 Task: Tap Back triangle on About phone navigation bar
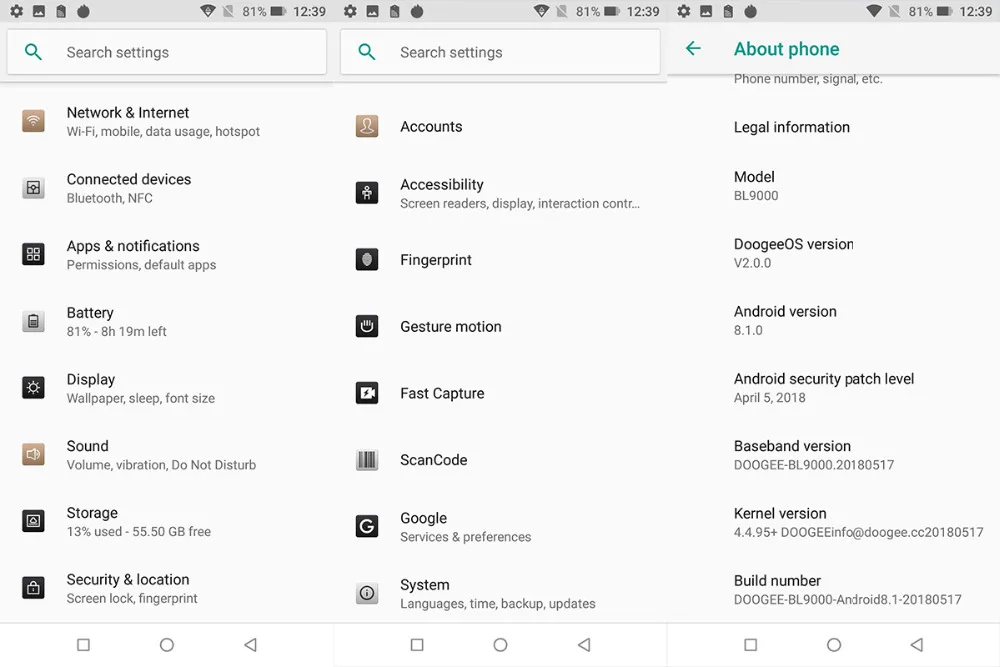click(x=916, y=645)
